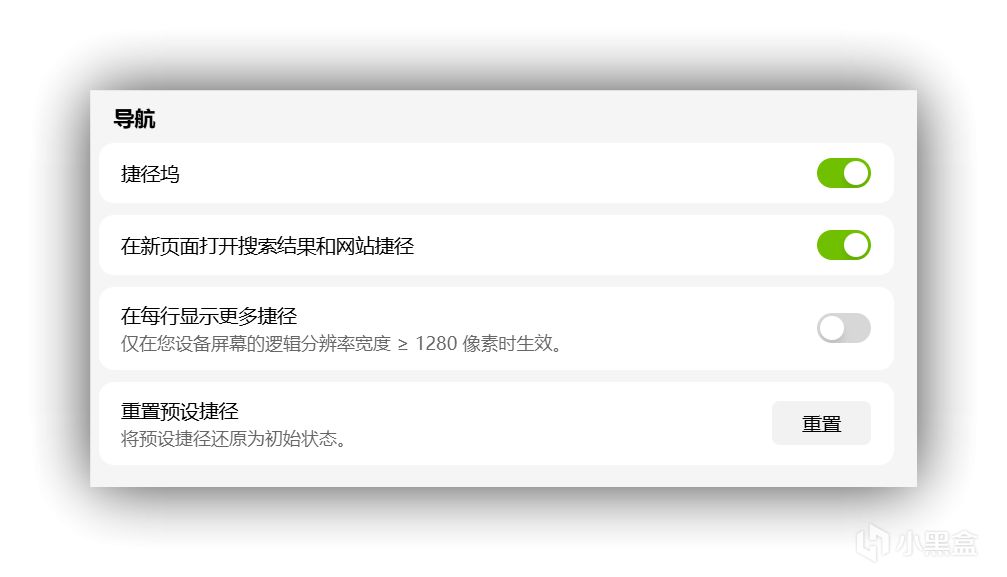This screenshot has width=1007, height=577.
Task: Click the 在每行显示更多捷径 title text
Action: (209, 316)
